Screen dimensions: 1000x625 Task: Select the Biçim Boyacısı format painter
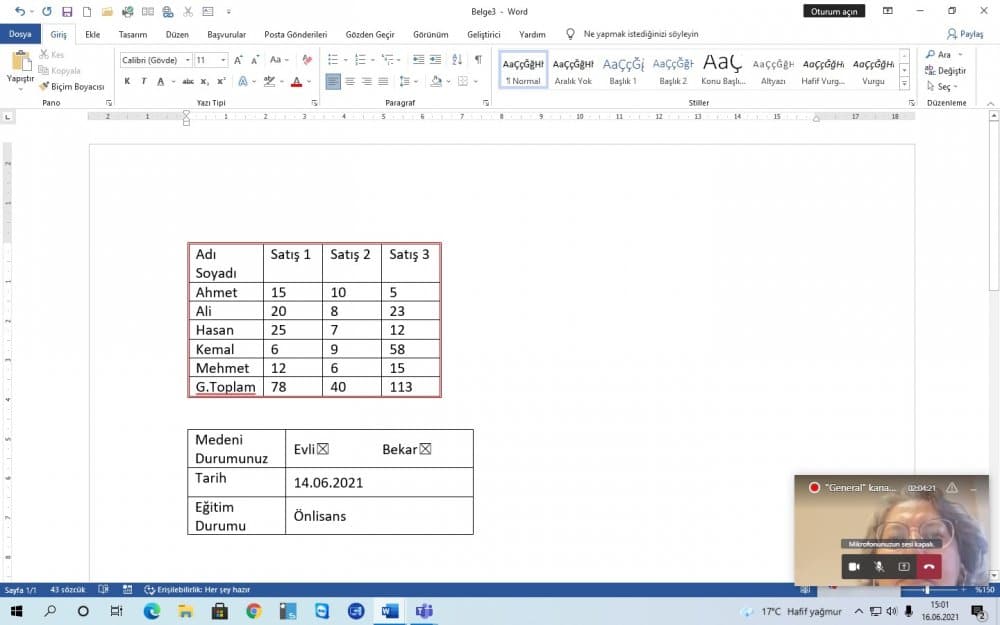71,86
